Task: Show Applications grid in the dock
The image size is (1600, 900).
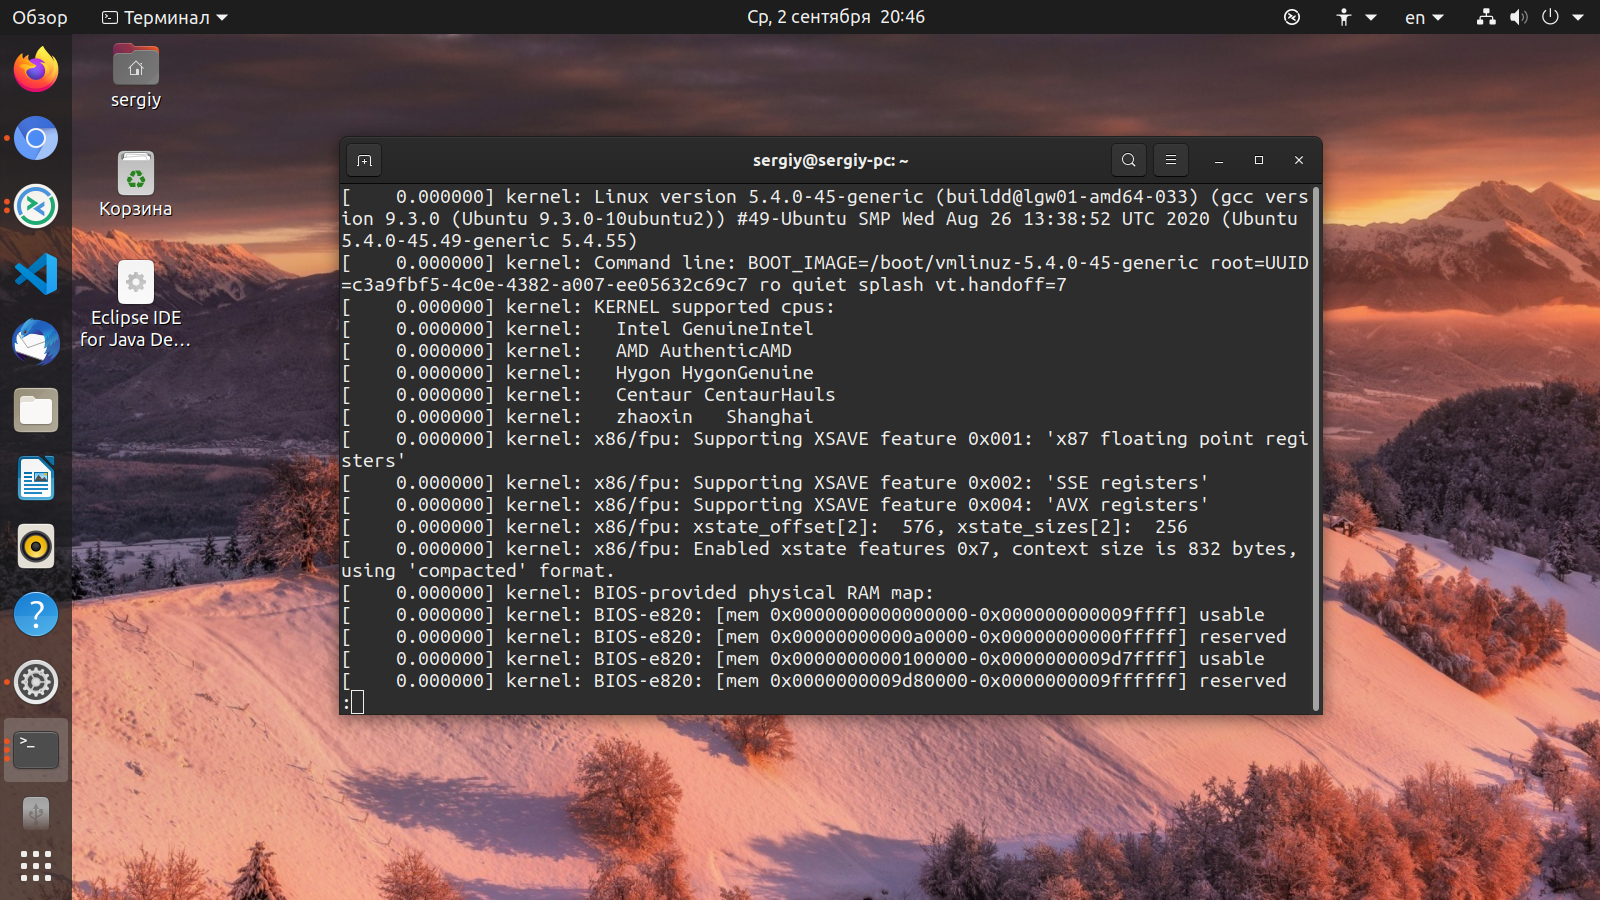Action: [x=36, y=866]
